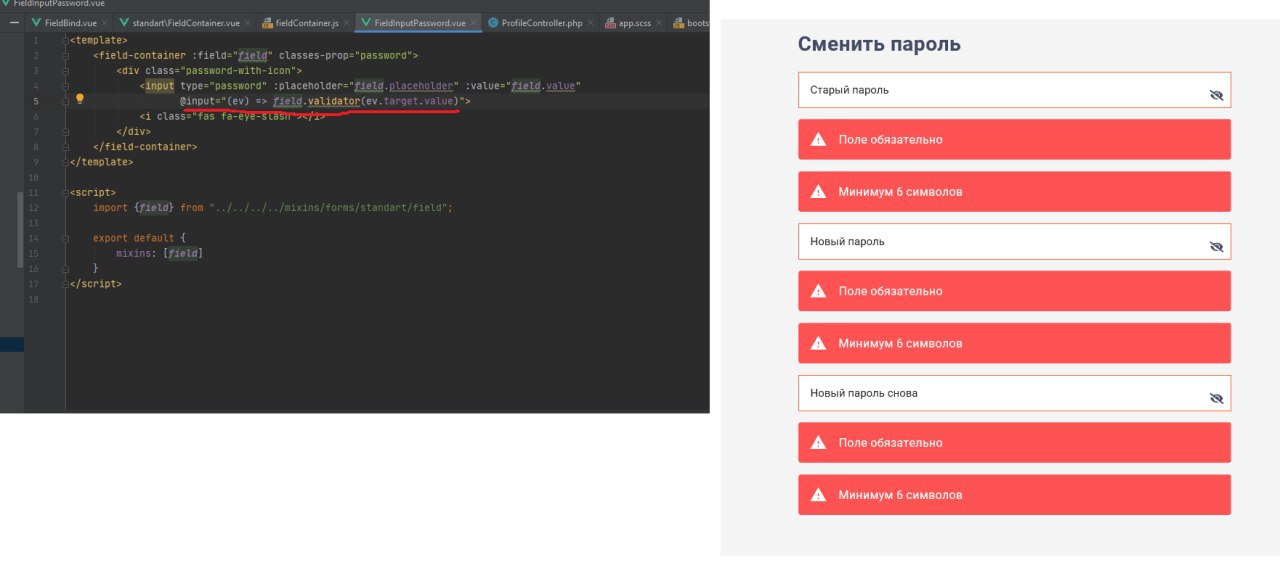Collapse the <script> block on line 11
Screen dimensions: 1280x573
pos(66,192)
